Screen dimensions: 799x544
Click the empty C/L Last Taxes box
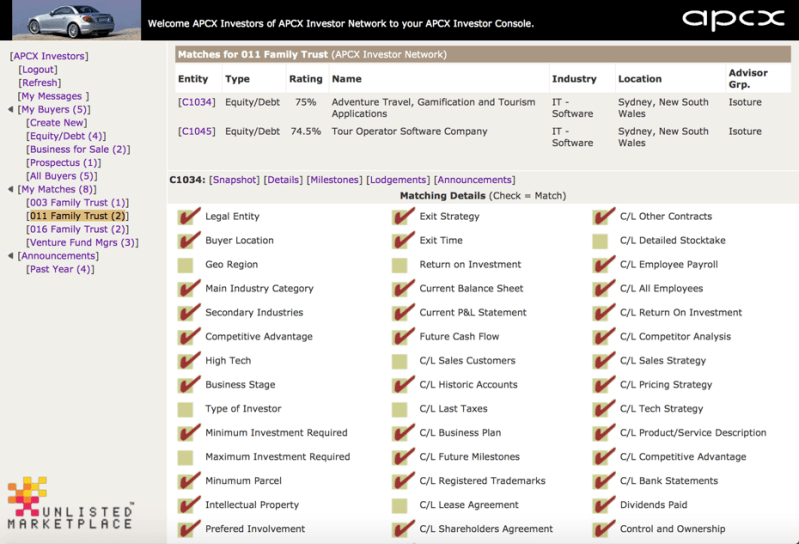(x=400, y=410)
